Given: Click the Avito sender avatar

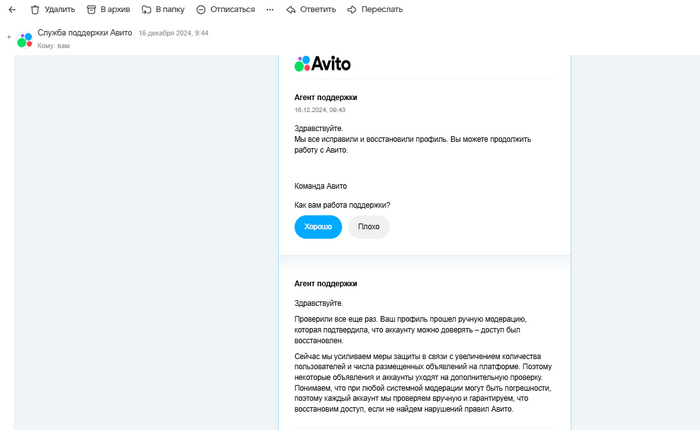Looking at the screenshot, I should 25,40.
